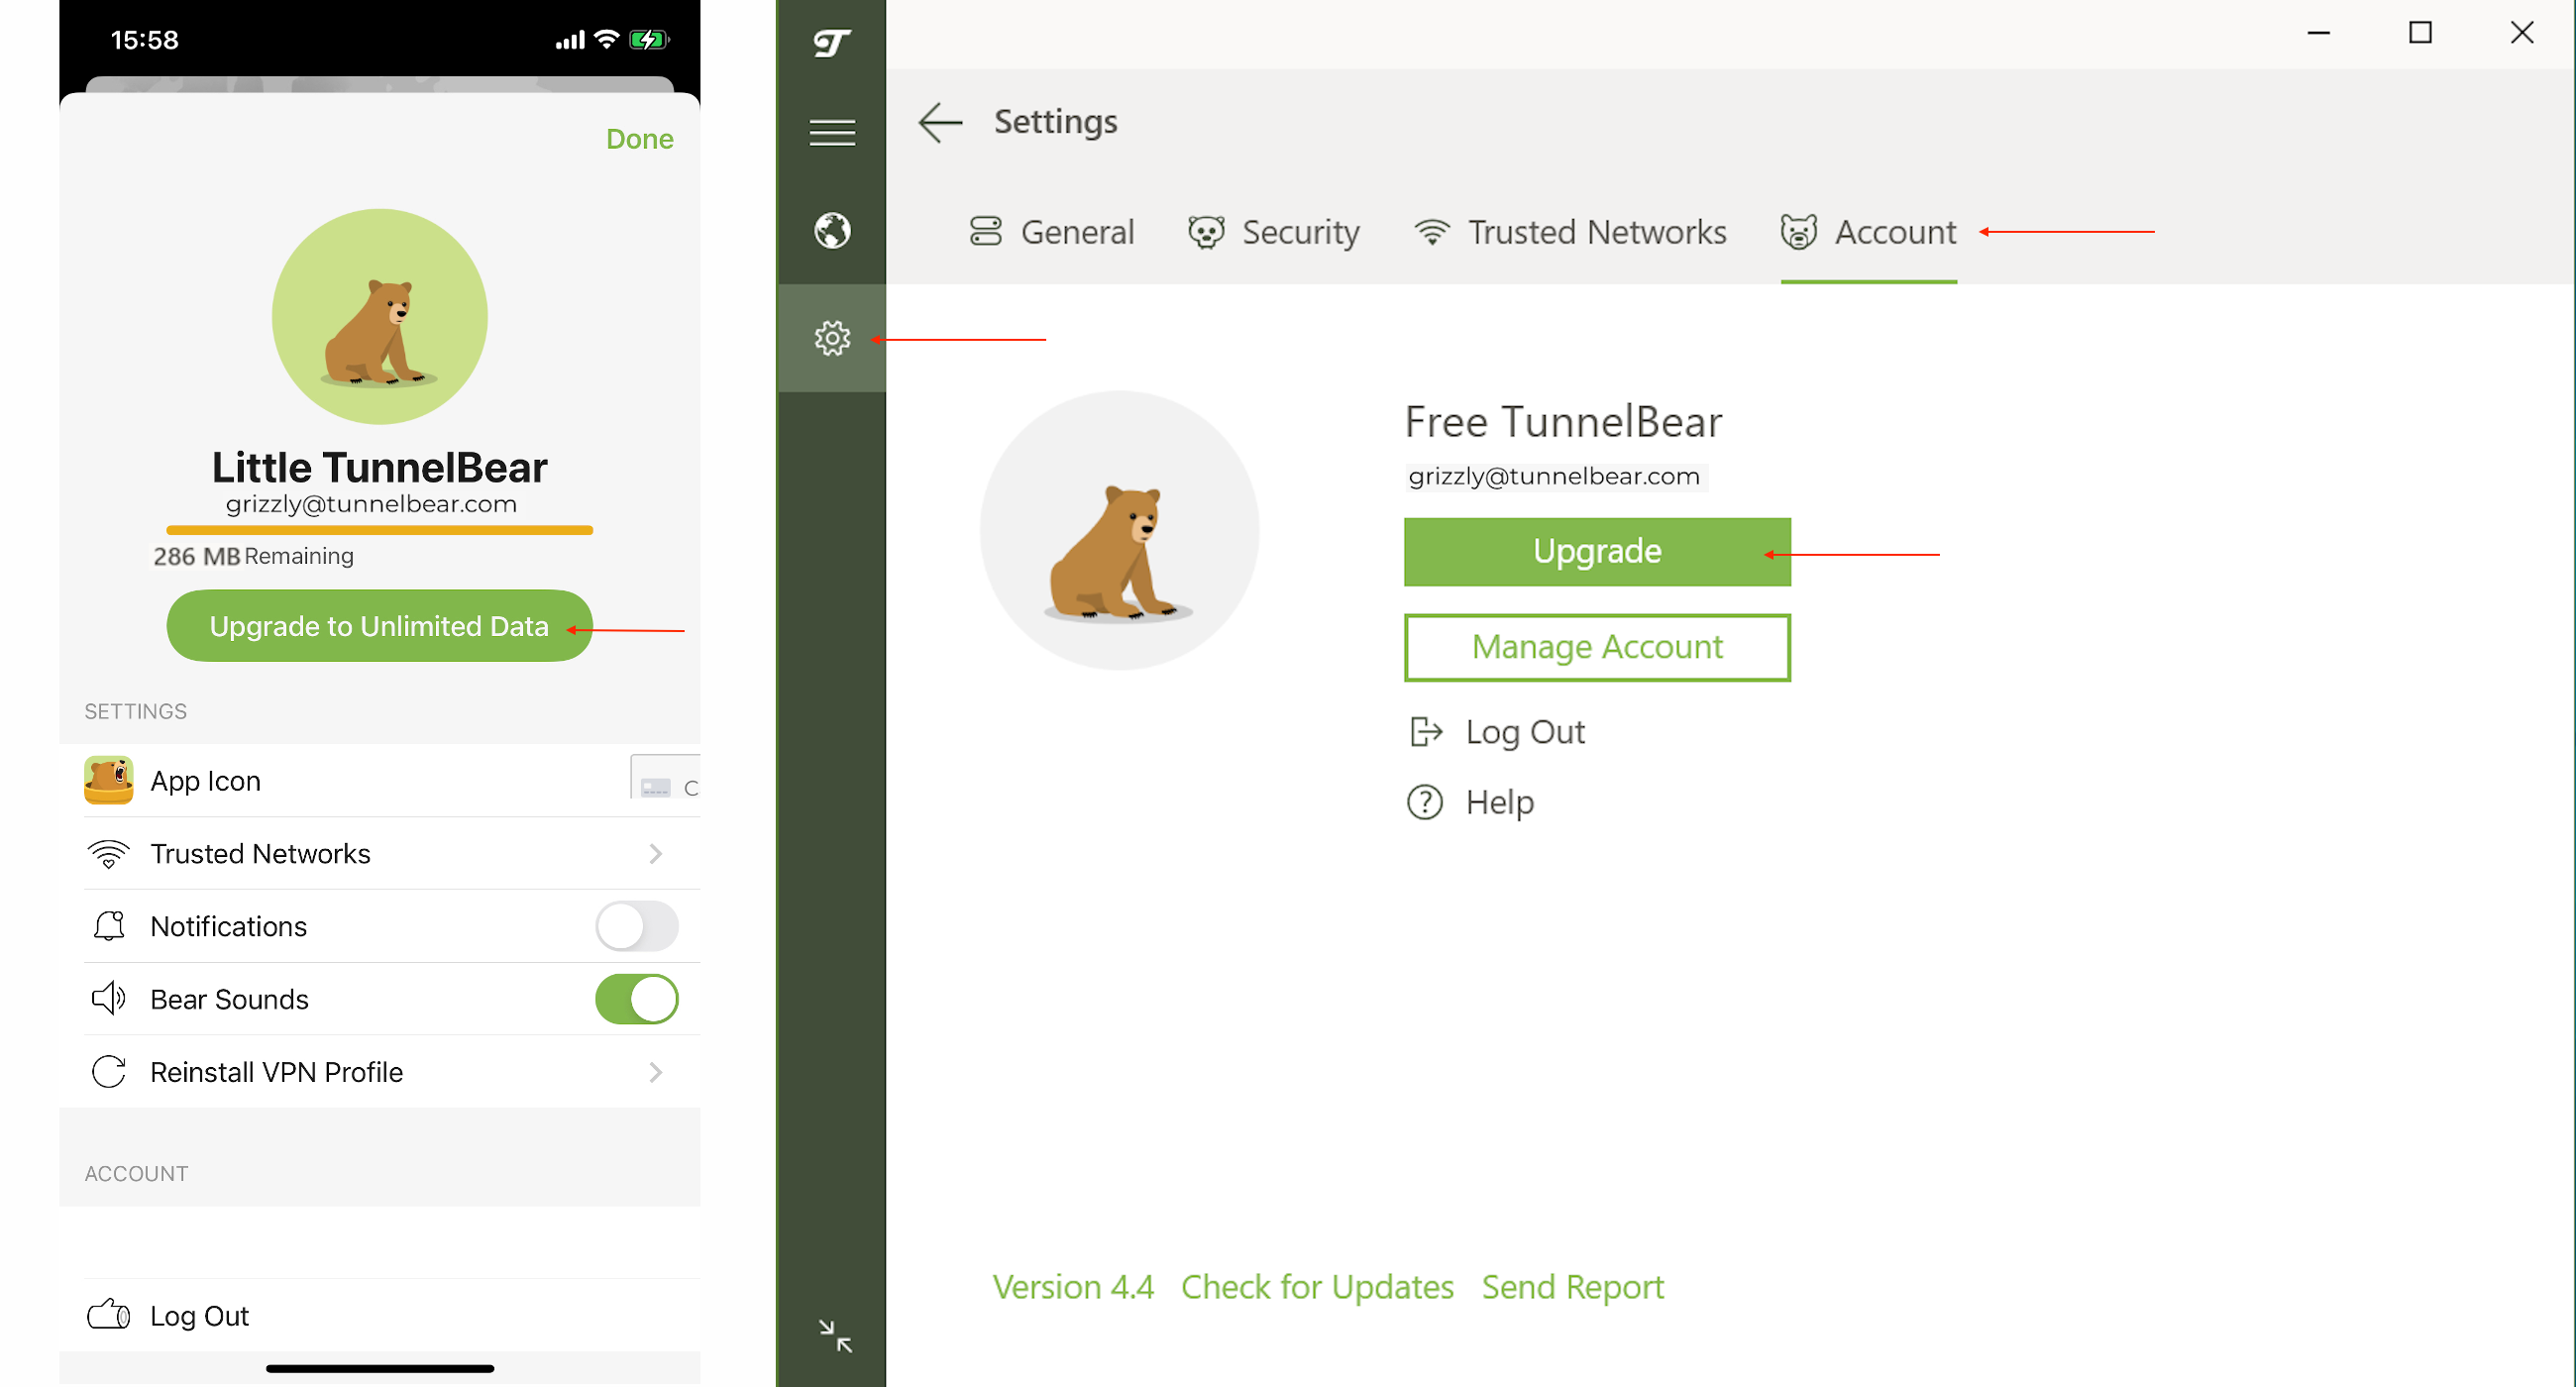The width and height of the screenshot is (2576, 1387).
Task: Tap Done on the phone screen
Action: (640, 139)
